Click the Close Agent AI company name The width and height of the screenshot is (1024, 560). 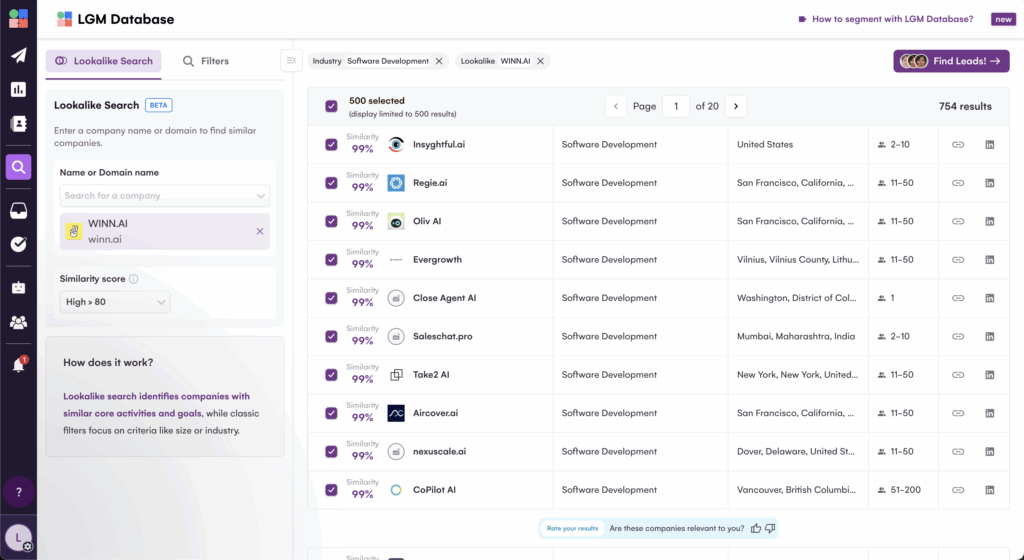pyautogui.click(x=444, y=298)
